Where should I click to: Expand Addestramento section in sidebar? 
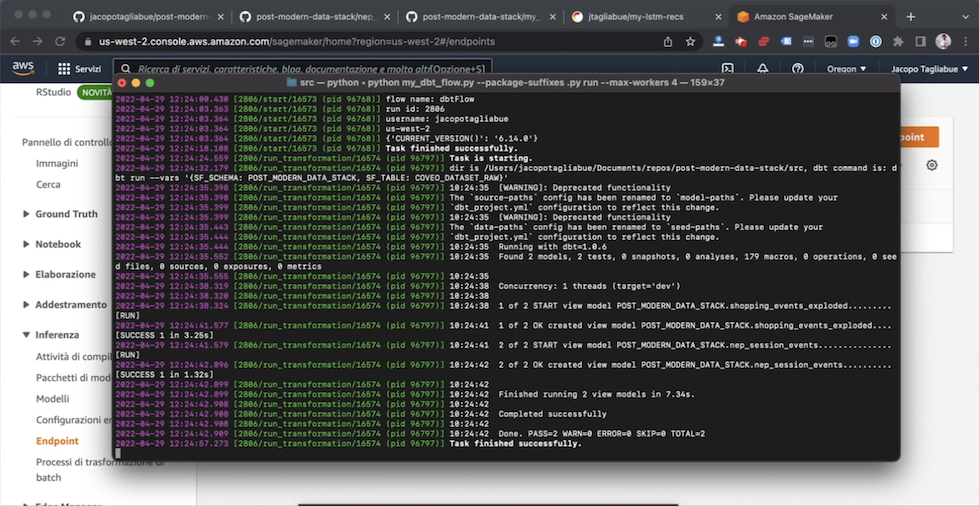pos(26,304)
